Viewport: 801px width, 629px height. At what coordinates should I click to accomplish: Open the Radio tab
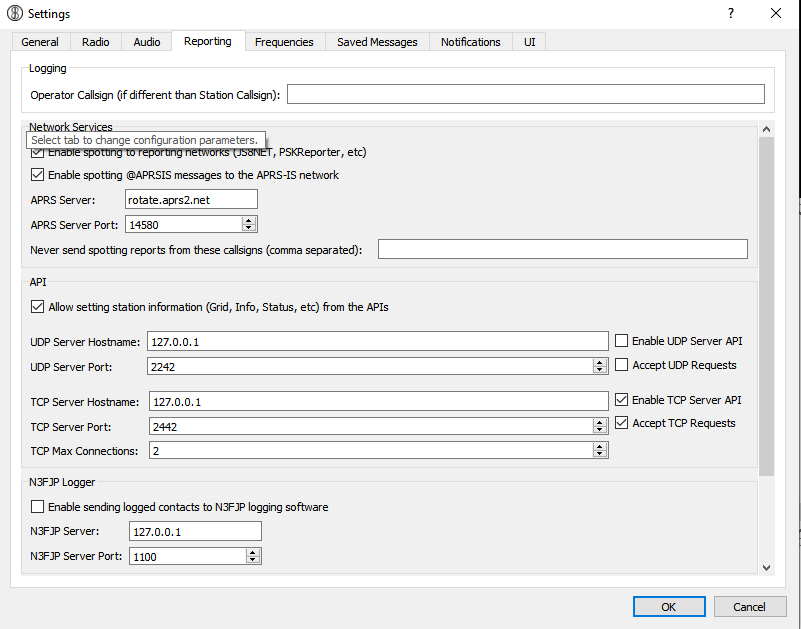click(x=96, y=42)
